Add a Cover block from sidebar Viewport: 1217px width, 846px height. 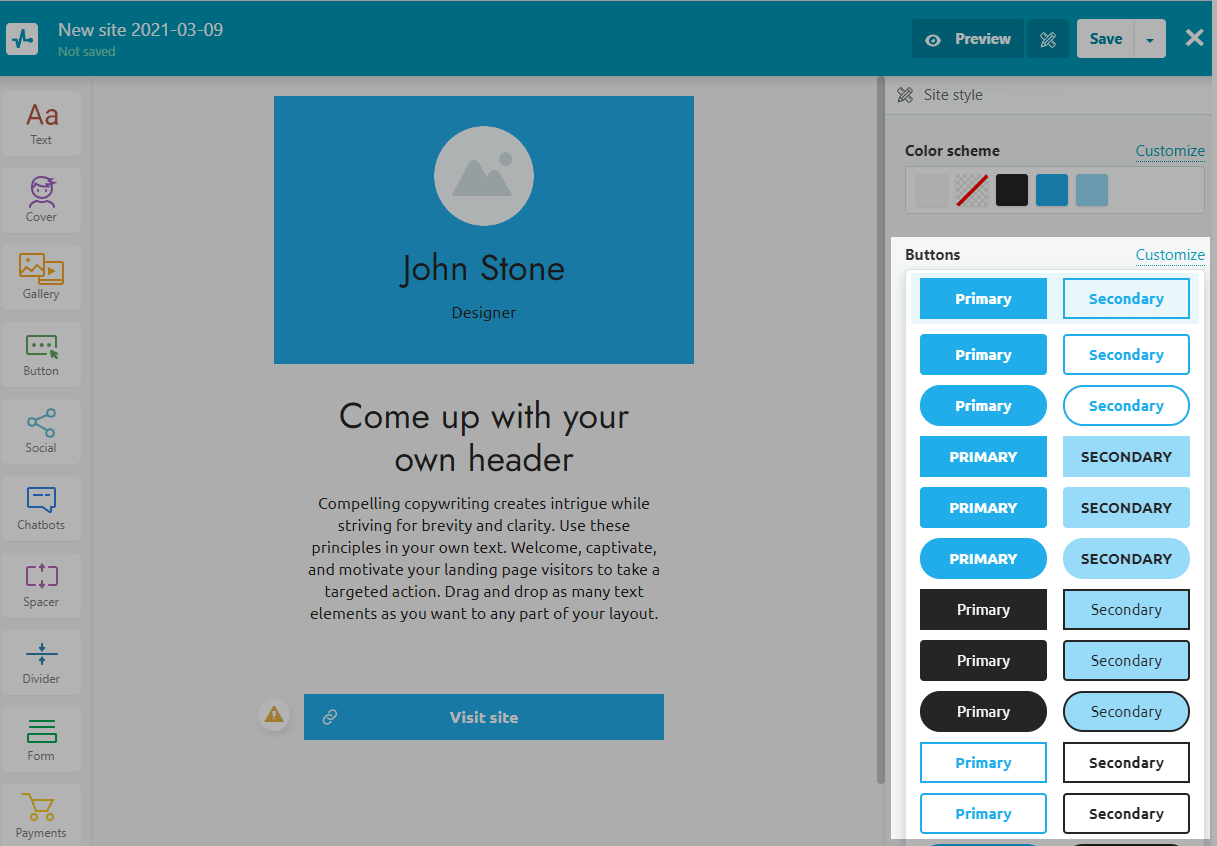[x=41, y=200]
